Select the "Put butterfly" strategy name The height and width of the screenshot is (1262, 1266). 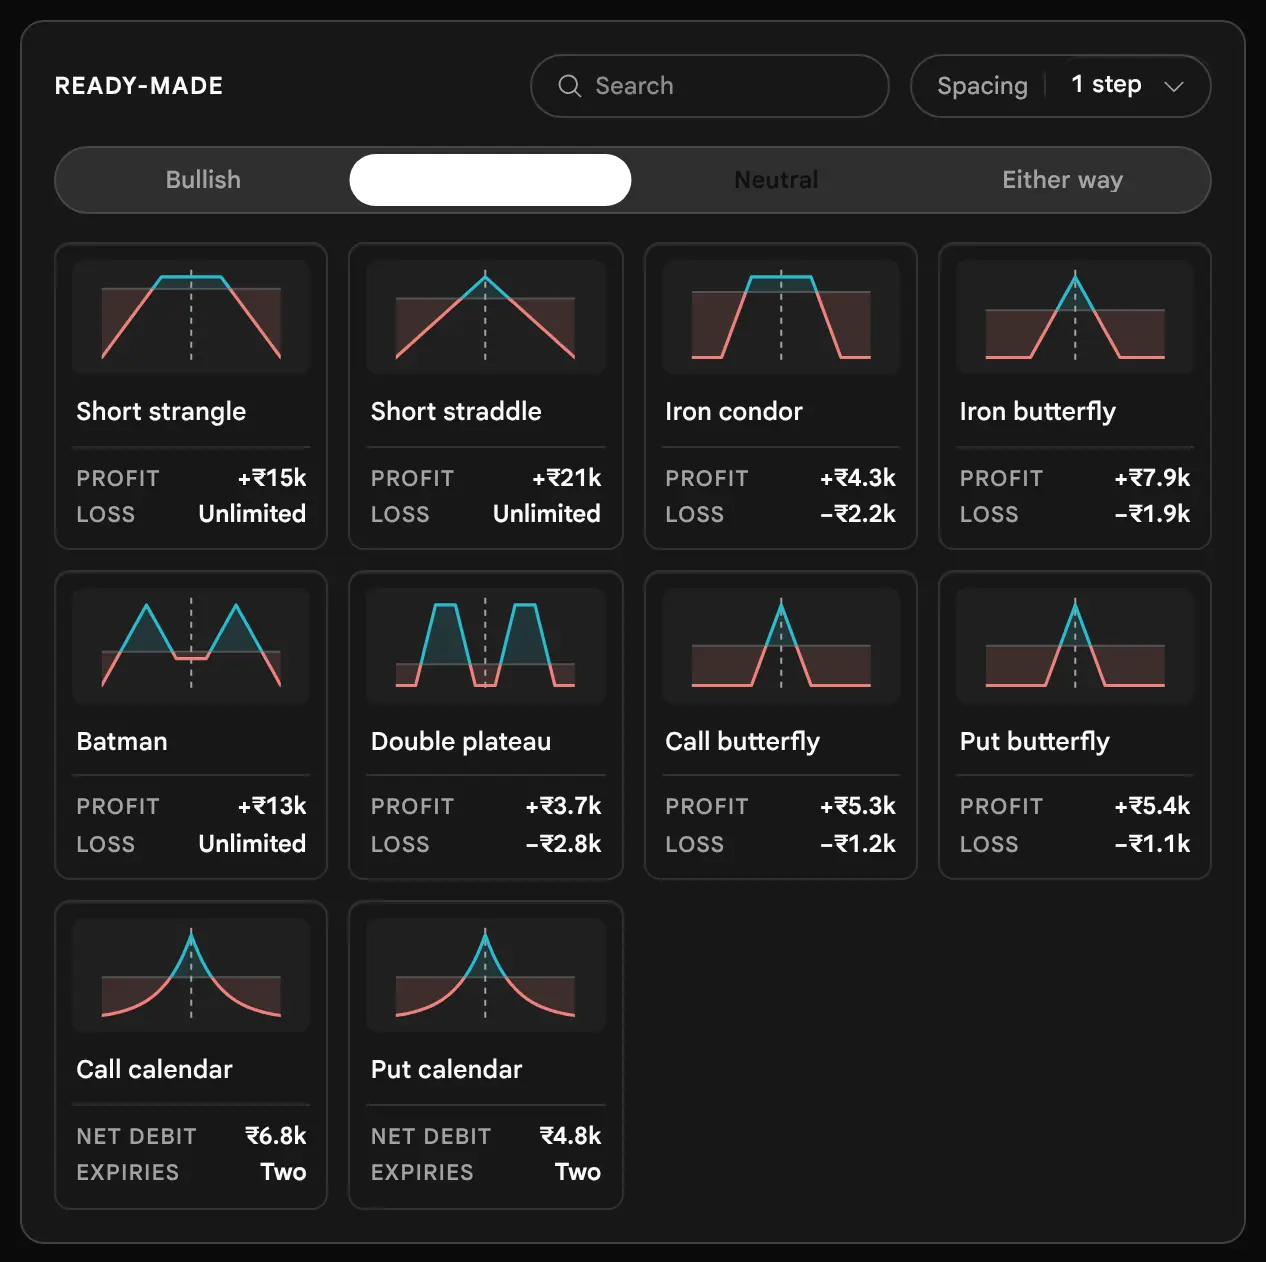click(x=1035, y=741)
